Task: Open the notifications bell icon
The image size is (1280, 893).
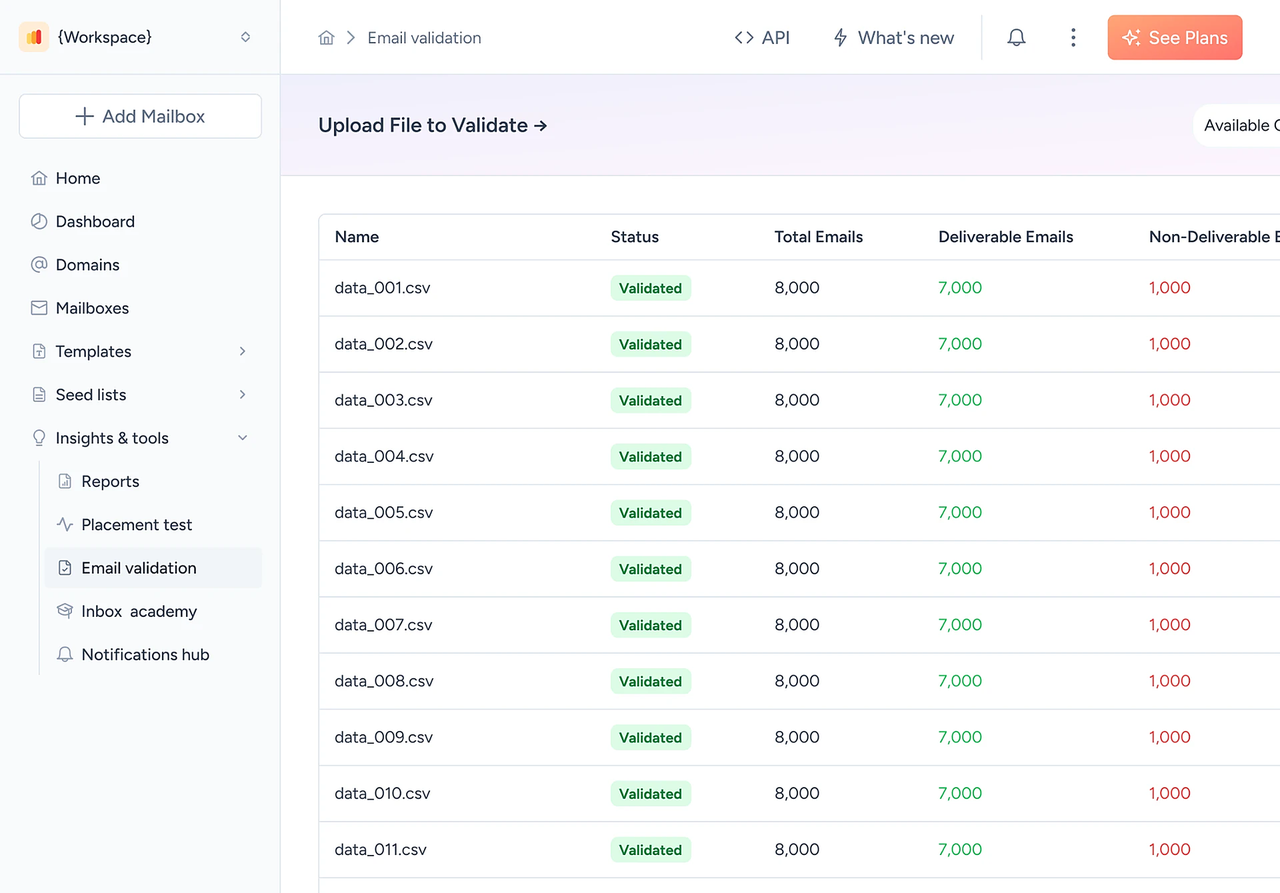Action: click(x=1016, y=38)
